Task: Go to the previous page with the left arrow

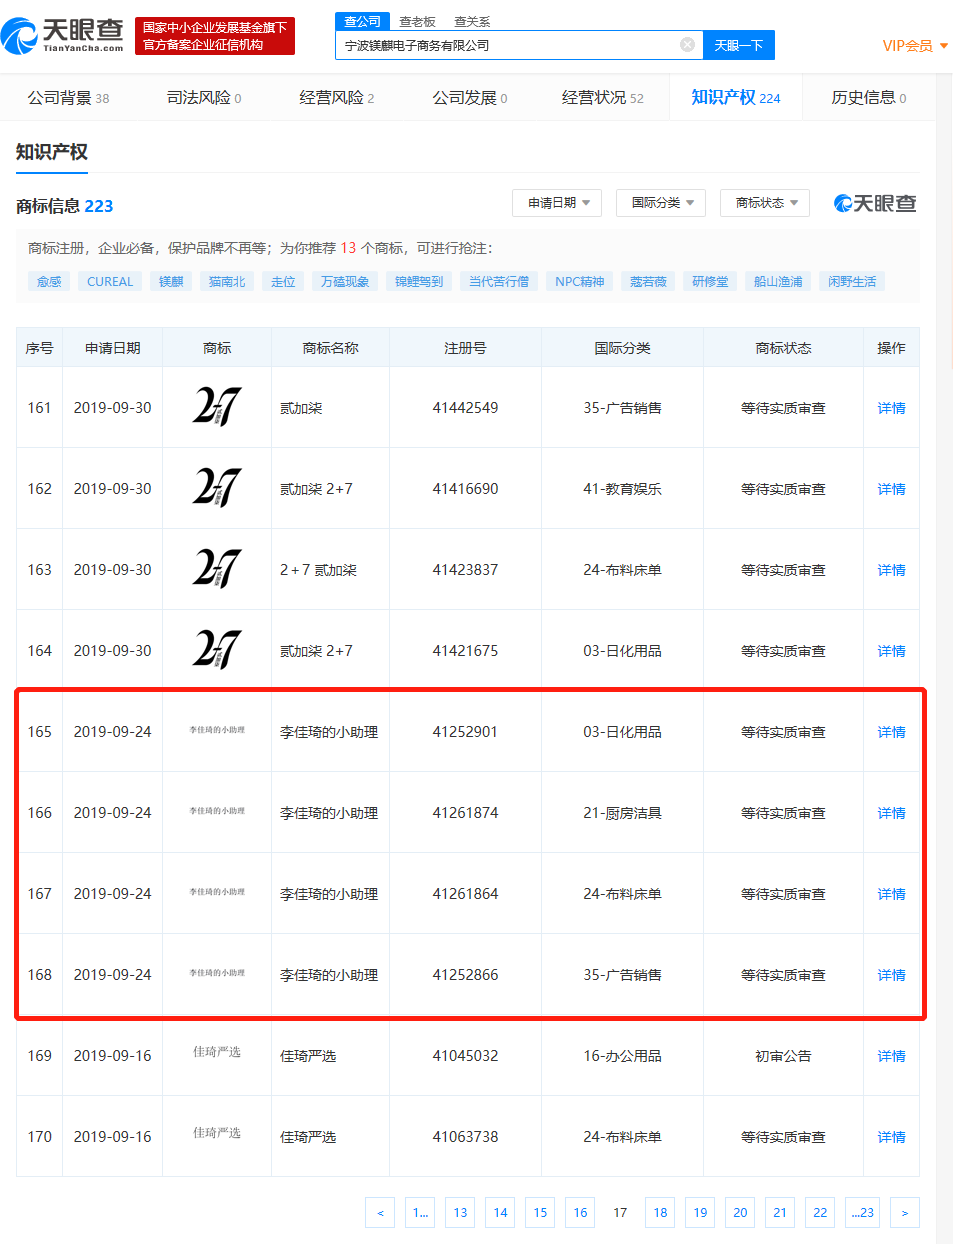Action: coord(380,1213)
